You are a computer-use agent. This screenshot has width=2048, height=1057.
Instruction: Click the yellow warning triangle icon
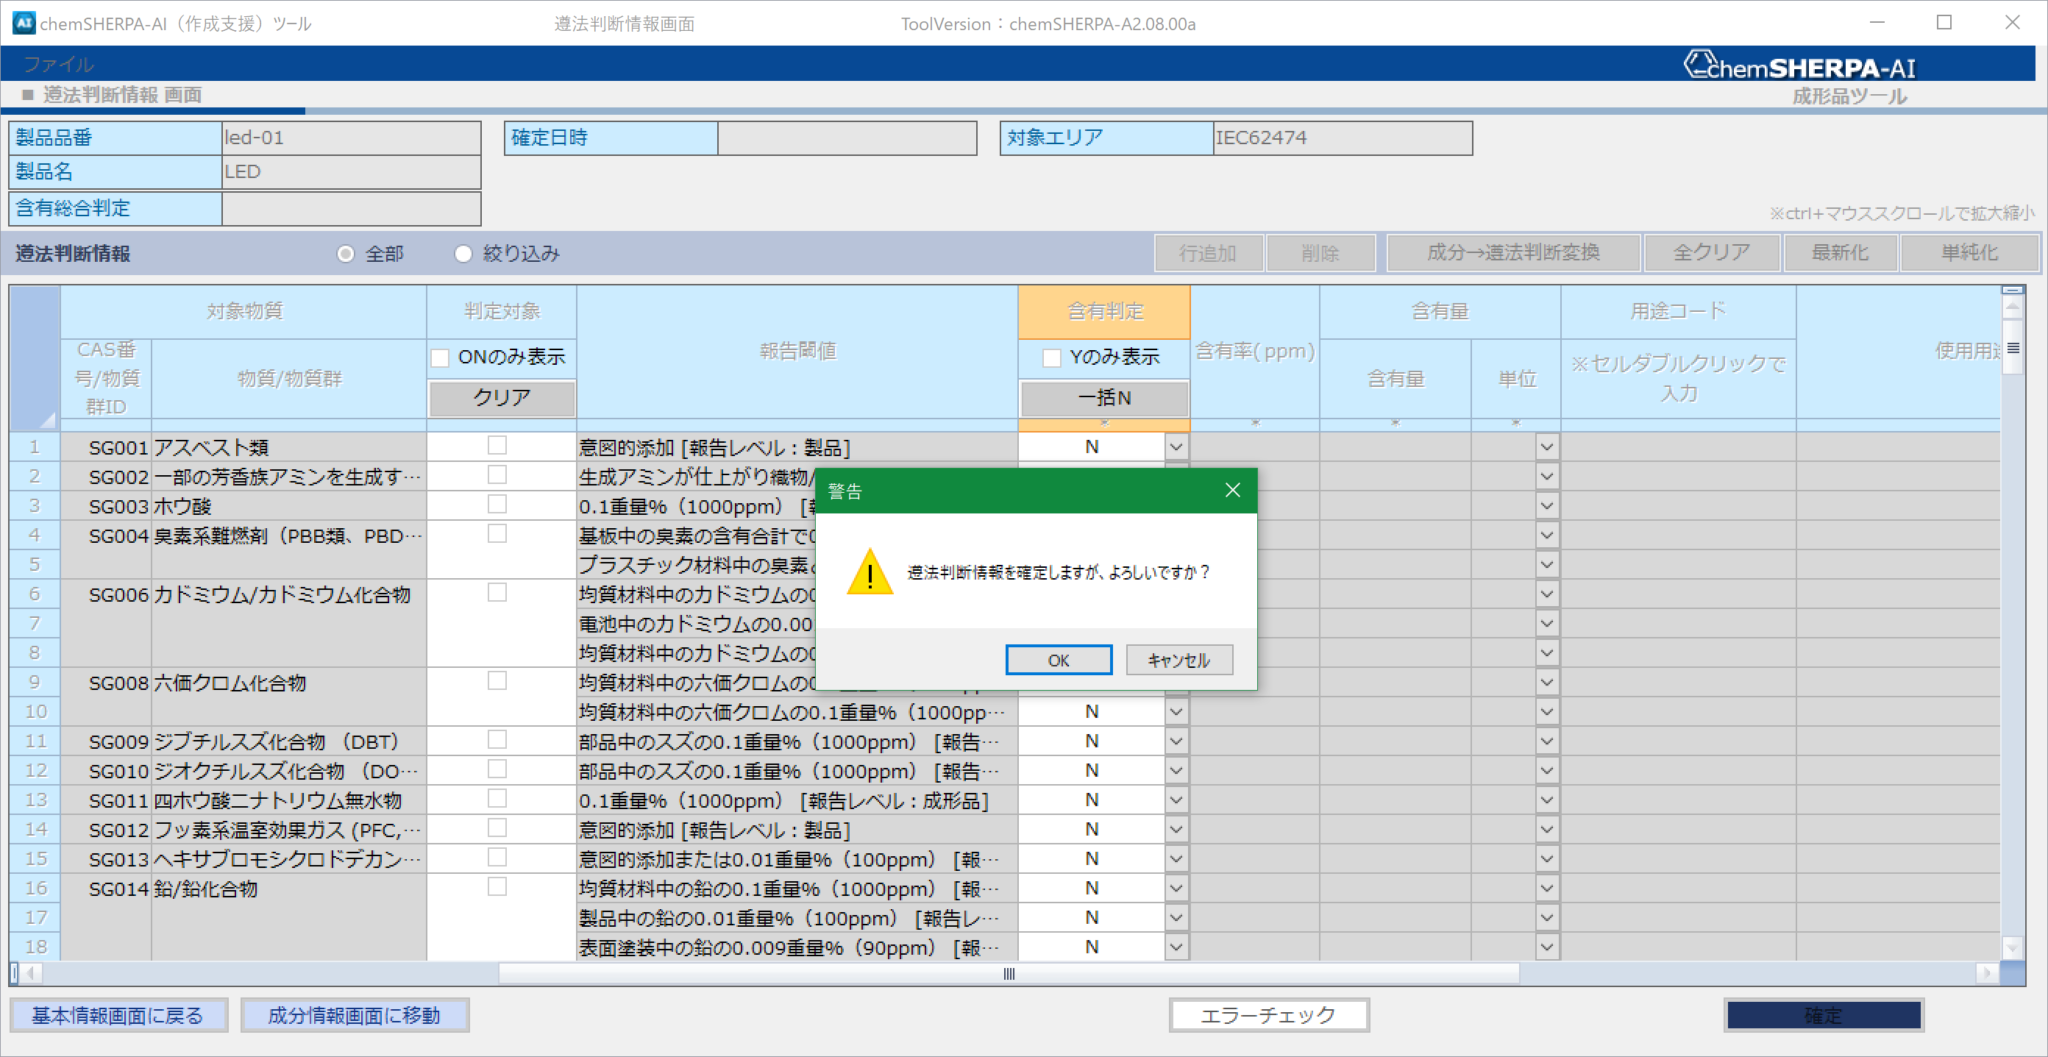869,573
